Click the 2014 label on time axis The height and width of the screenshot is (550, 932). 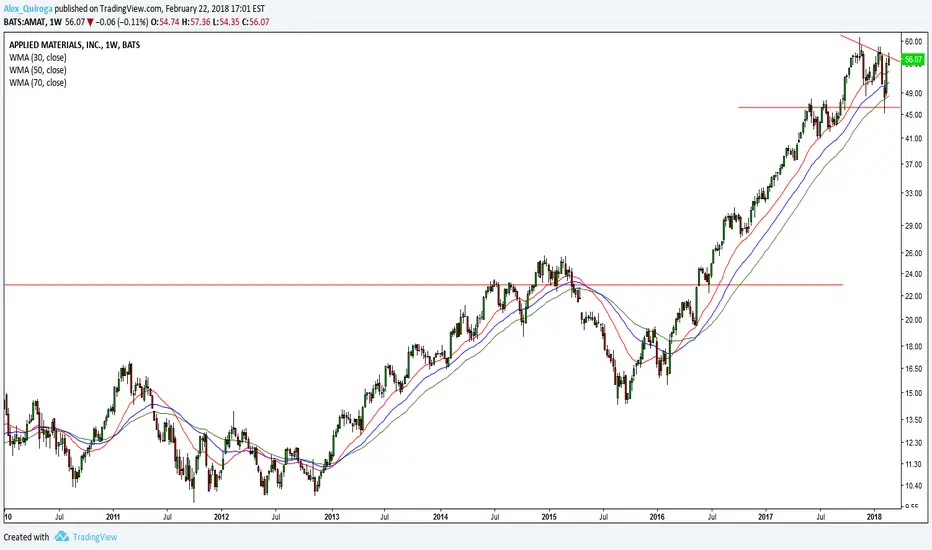click(x=440, y=517)
